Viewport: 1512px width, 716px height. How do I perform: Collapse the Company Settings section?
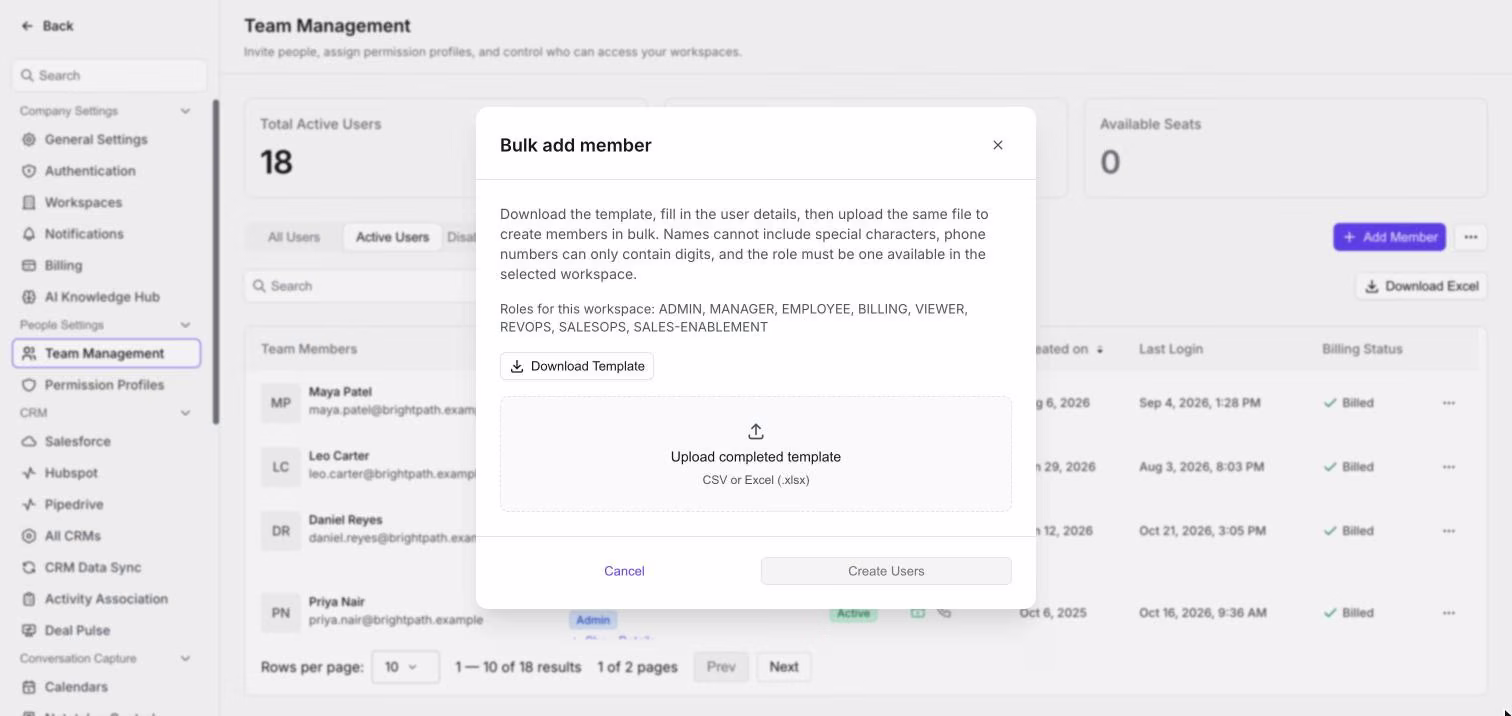click(x=185, y=111)
